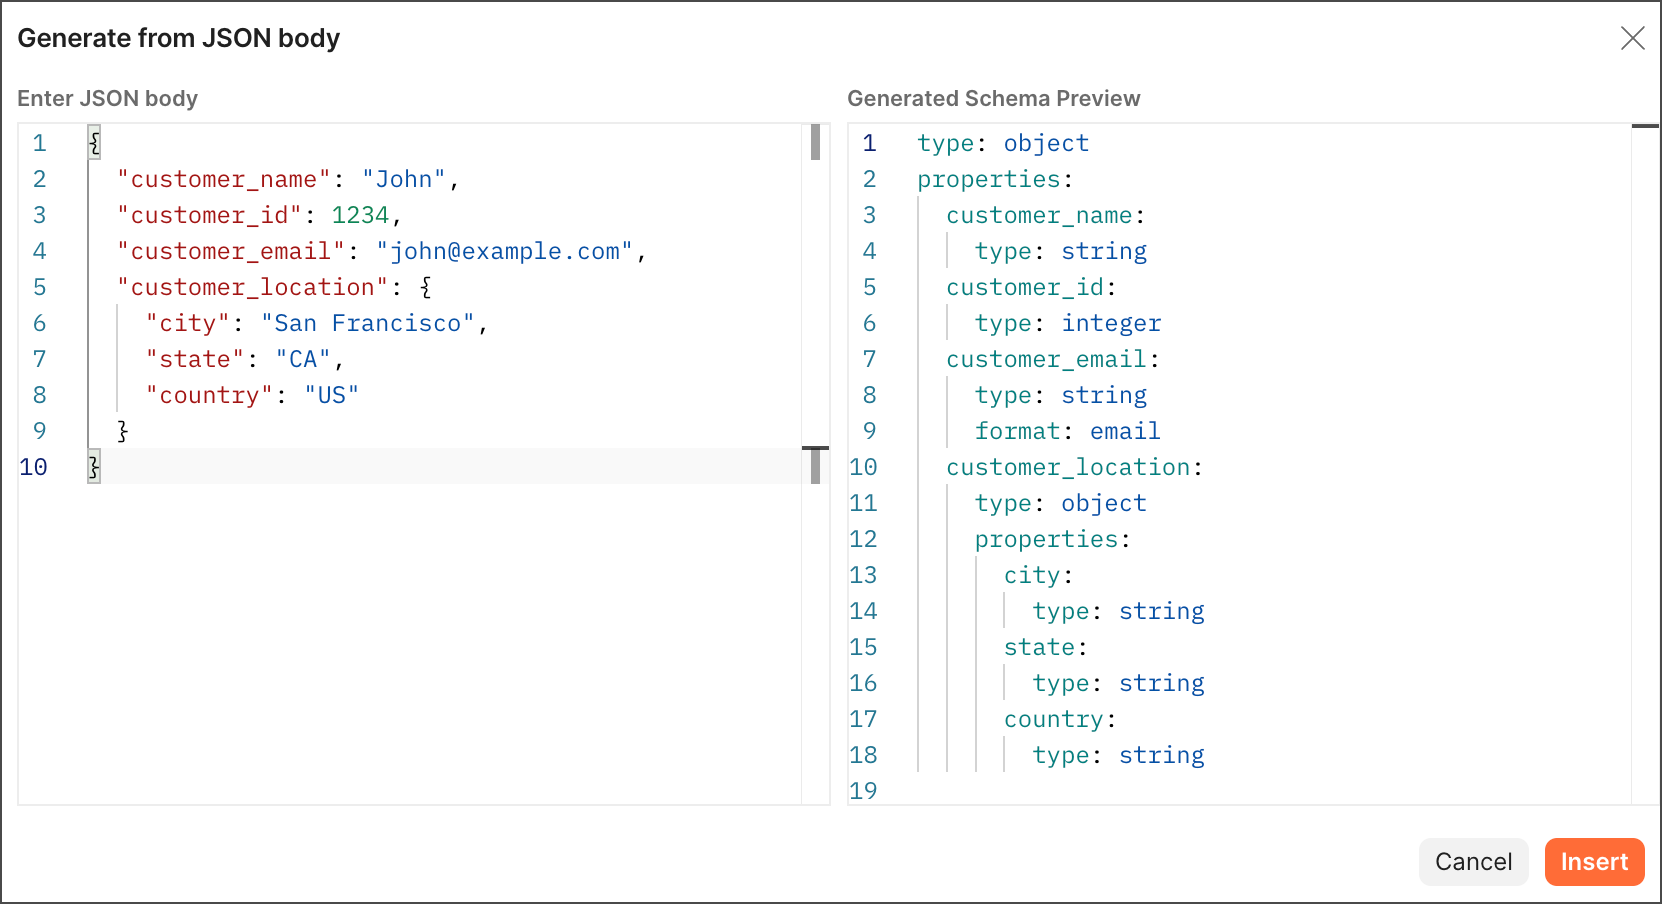Close the Generate from JSON body dialog

1632,38
